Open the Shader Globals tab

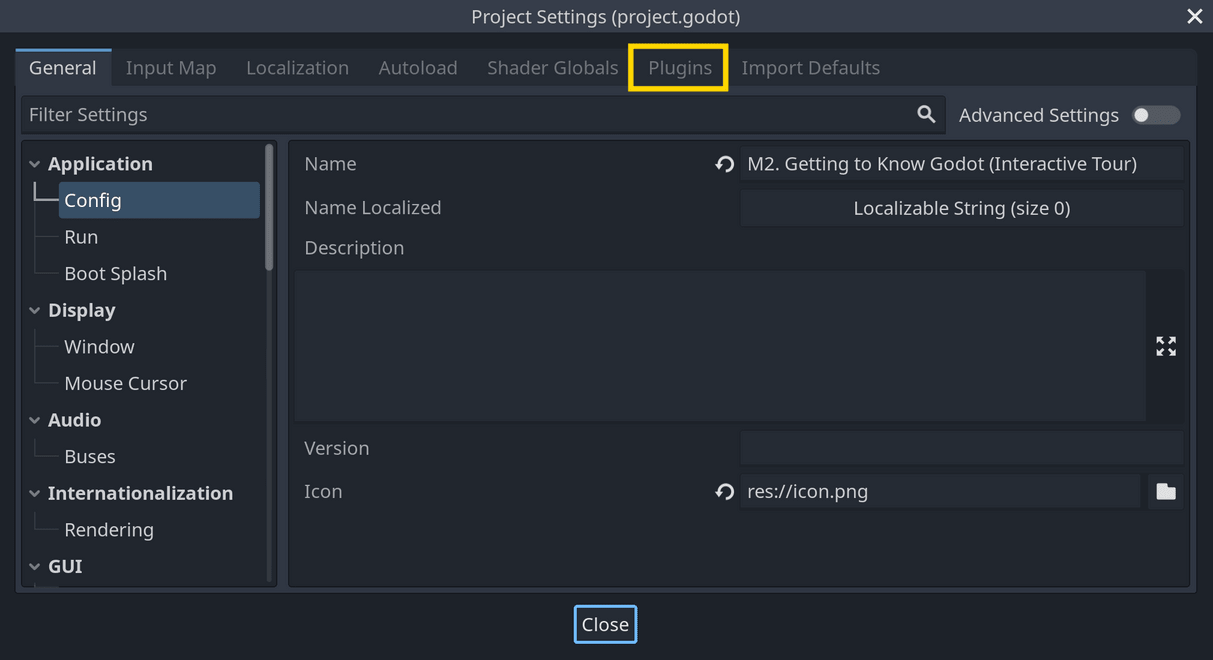pyautogui.click(x=552, y=68)
